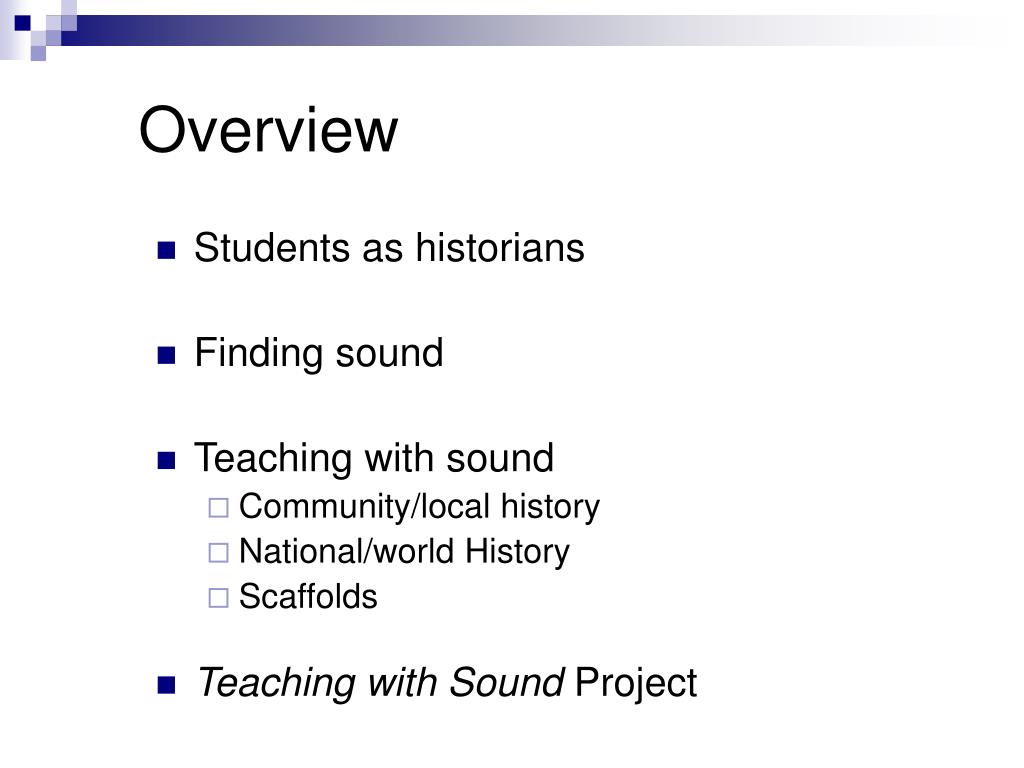Tick the hollow square beside Community/local history
1024x768 pixels.
(x=218, y=508)
